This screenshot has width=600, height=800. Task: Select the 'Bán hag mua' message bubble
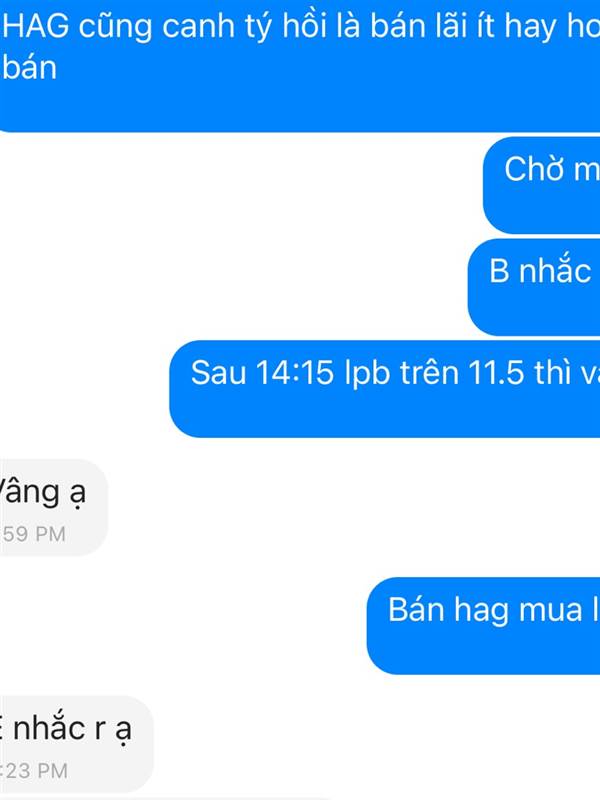[483, 626]
